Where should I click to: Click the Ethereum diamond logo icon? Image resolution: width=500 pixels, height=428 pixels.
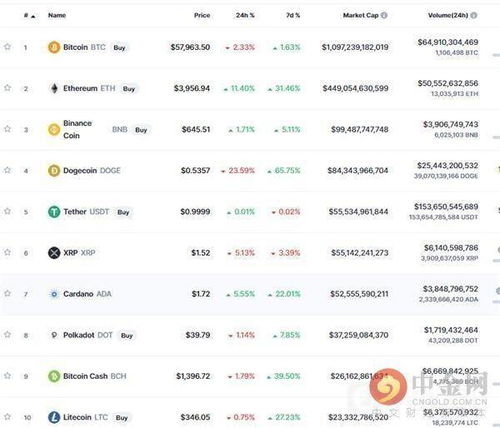pos(54,88)
